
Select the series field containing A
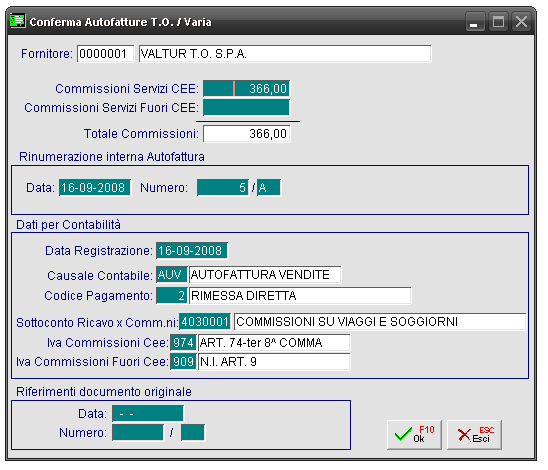point(269,188)
